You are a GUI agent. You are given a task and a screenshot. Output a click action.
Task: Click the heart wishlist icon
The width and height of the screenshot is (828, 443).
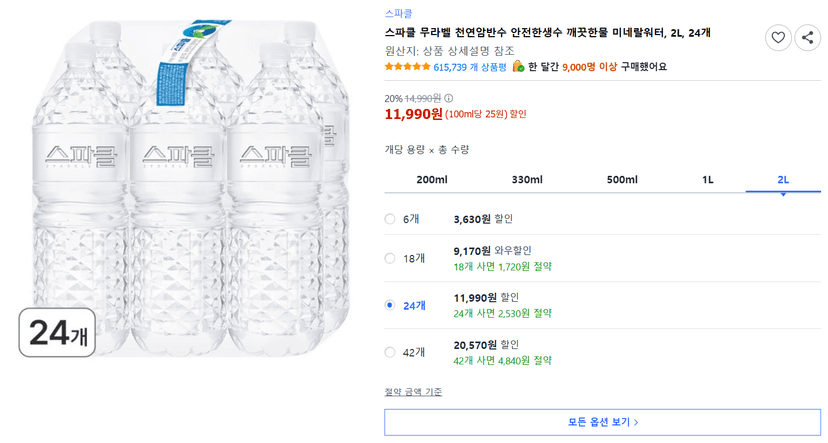[778, 37]
